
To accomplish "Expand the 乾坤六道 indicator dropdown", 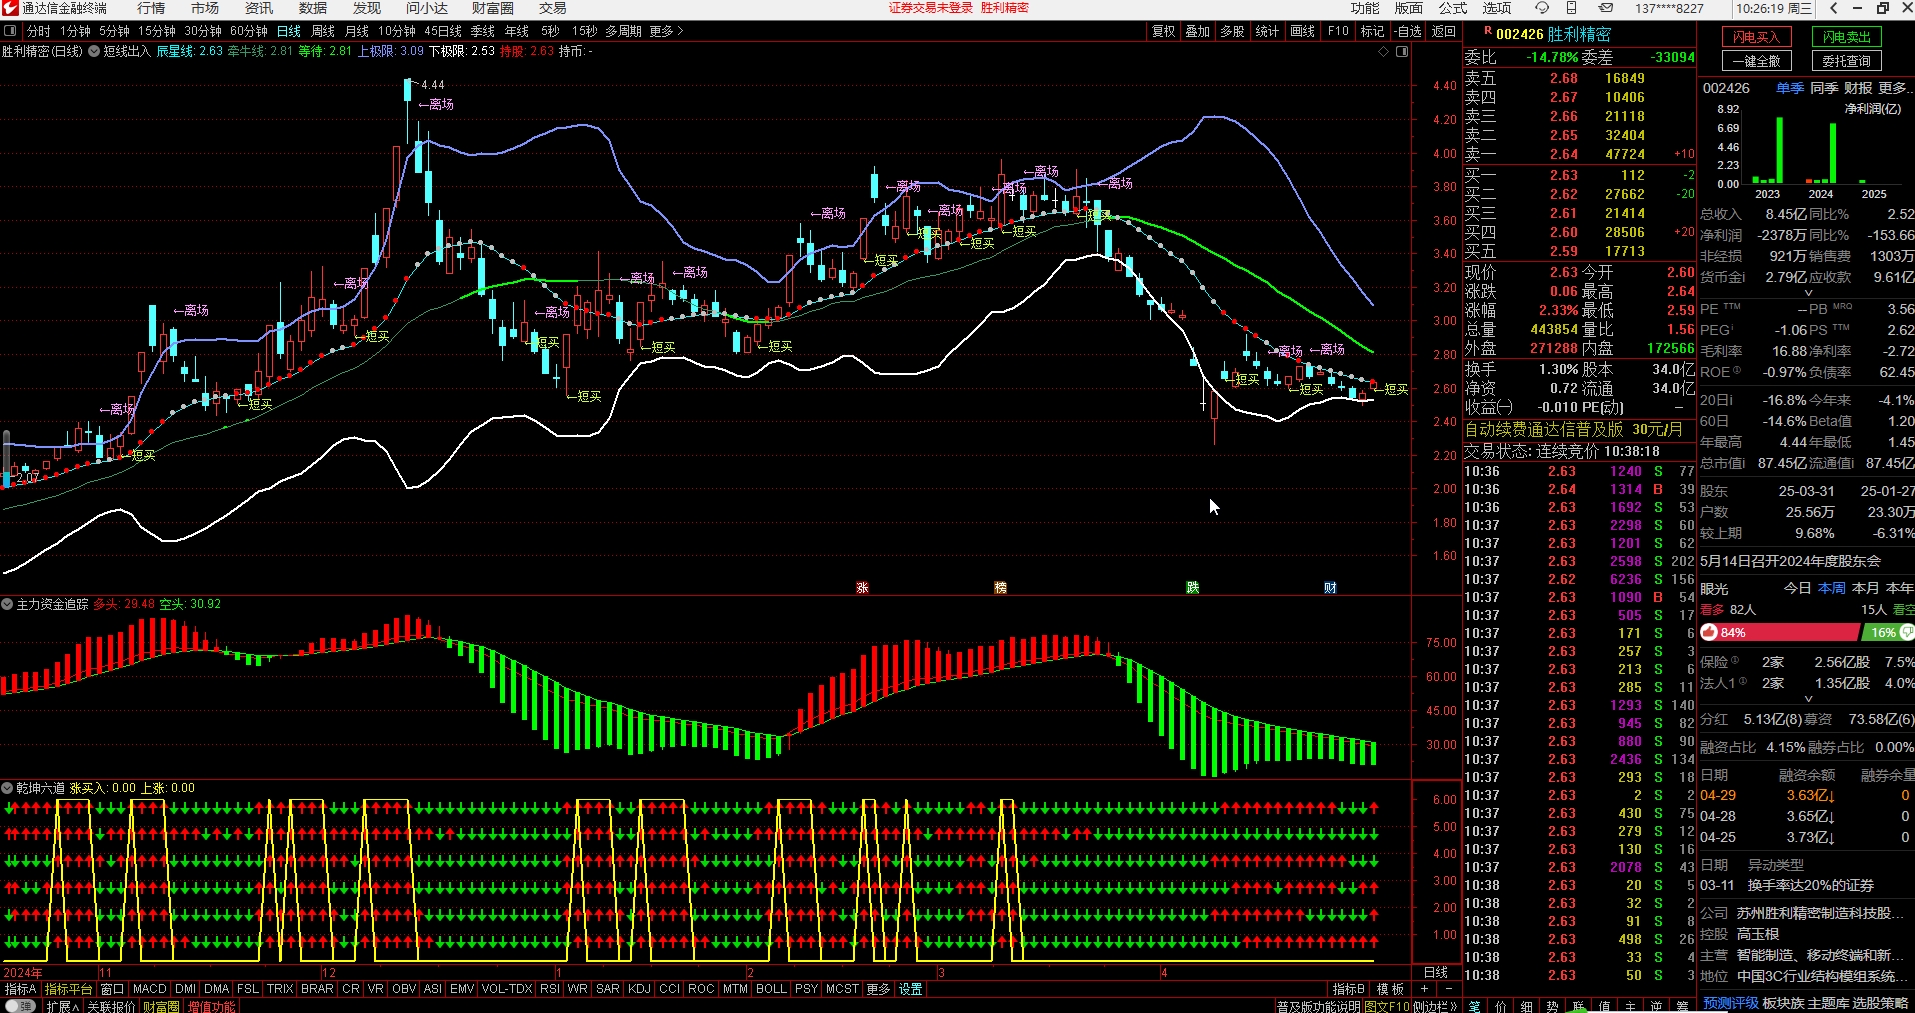I will (7, 788).
